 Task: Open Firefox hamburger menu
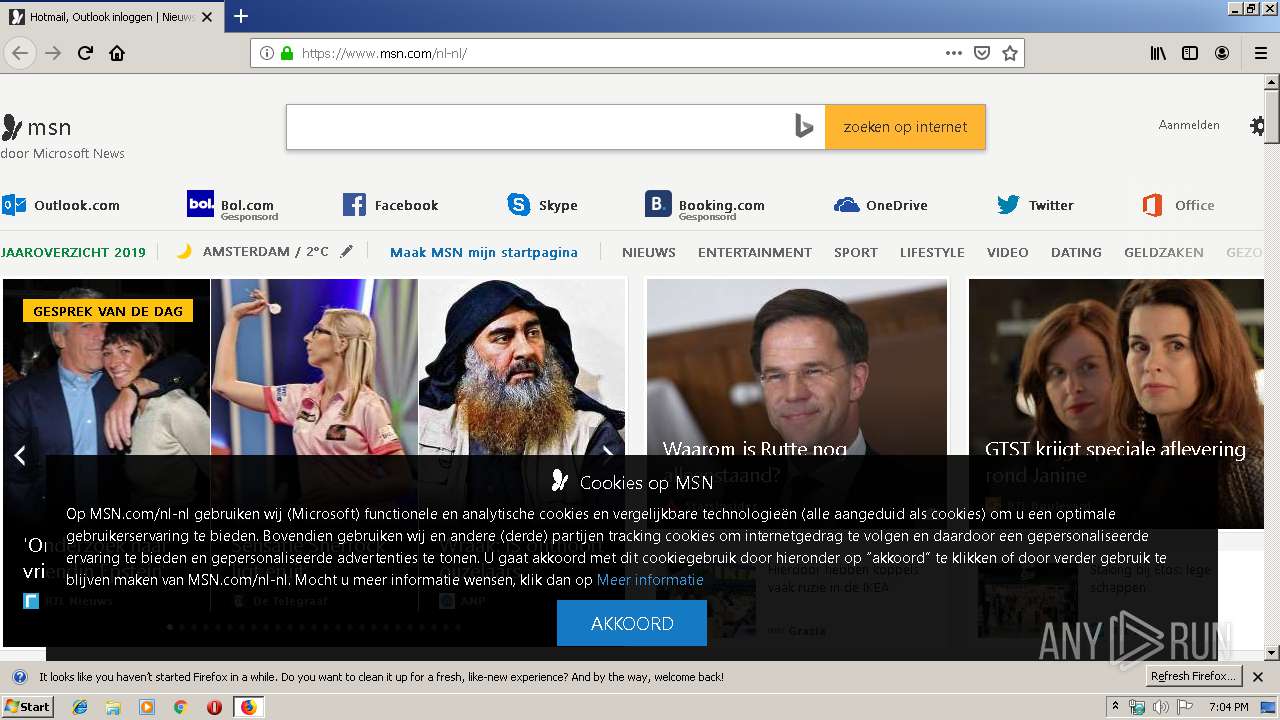(1260, 53)
